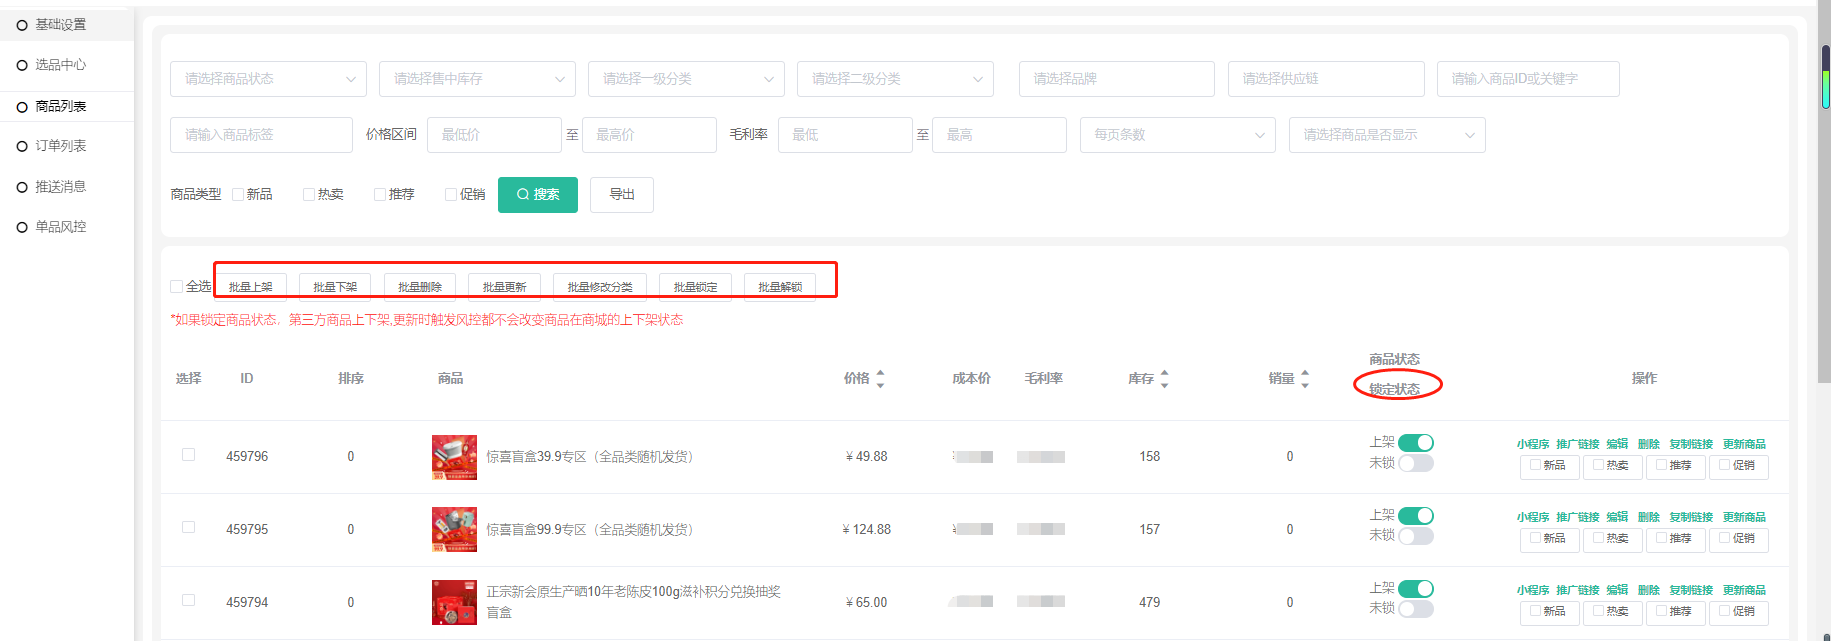Select 商品列表 in the sidebar
The width and height of the screenshot is (1831, 641).
[61, 106]
